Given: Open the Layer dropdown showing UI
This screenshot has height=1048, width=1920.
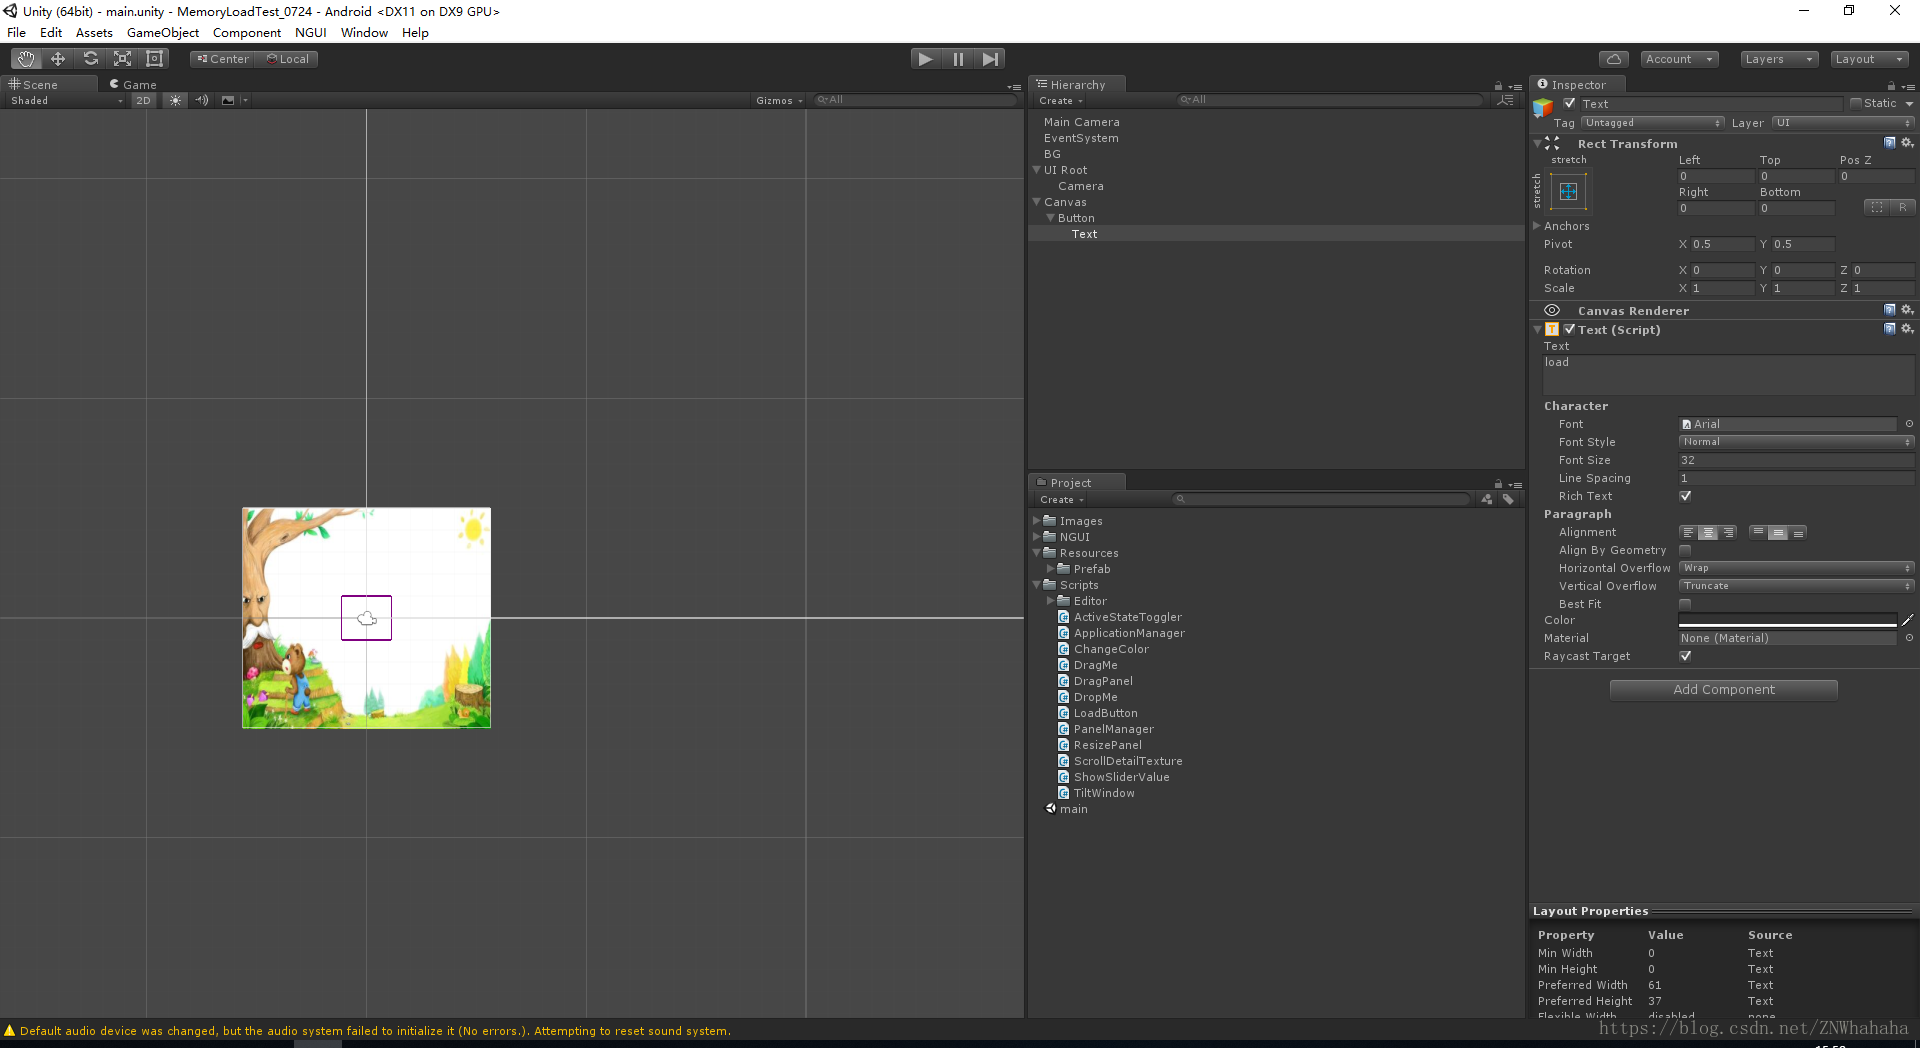Looking at the screenshot, I should click(x=1842, y=123).
